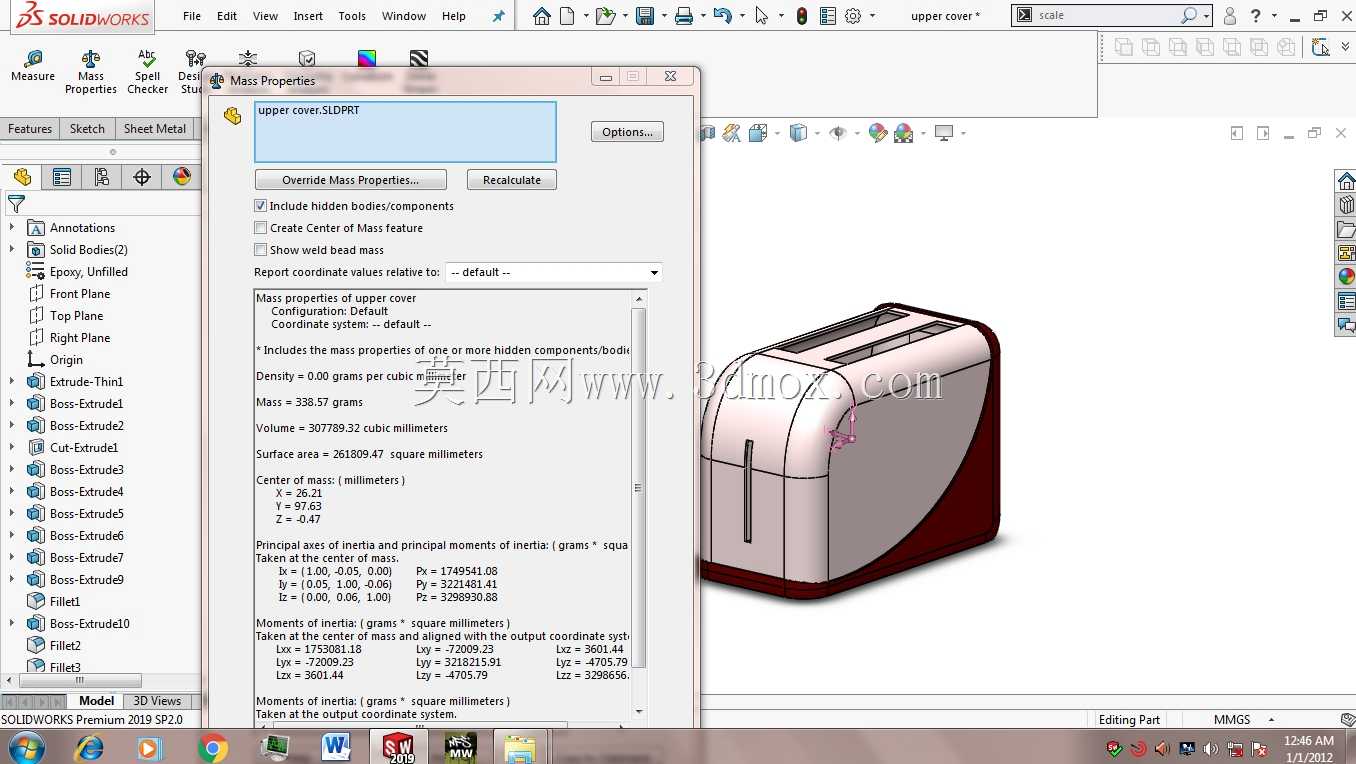Click Apply Scene icon in view toolbar
Viewport: 1356px width, 764px height.
904,133
